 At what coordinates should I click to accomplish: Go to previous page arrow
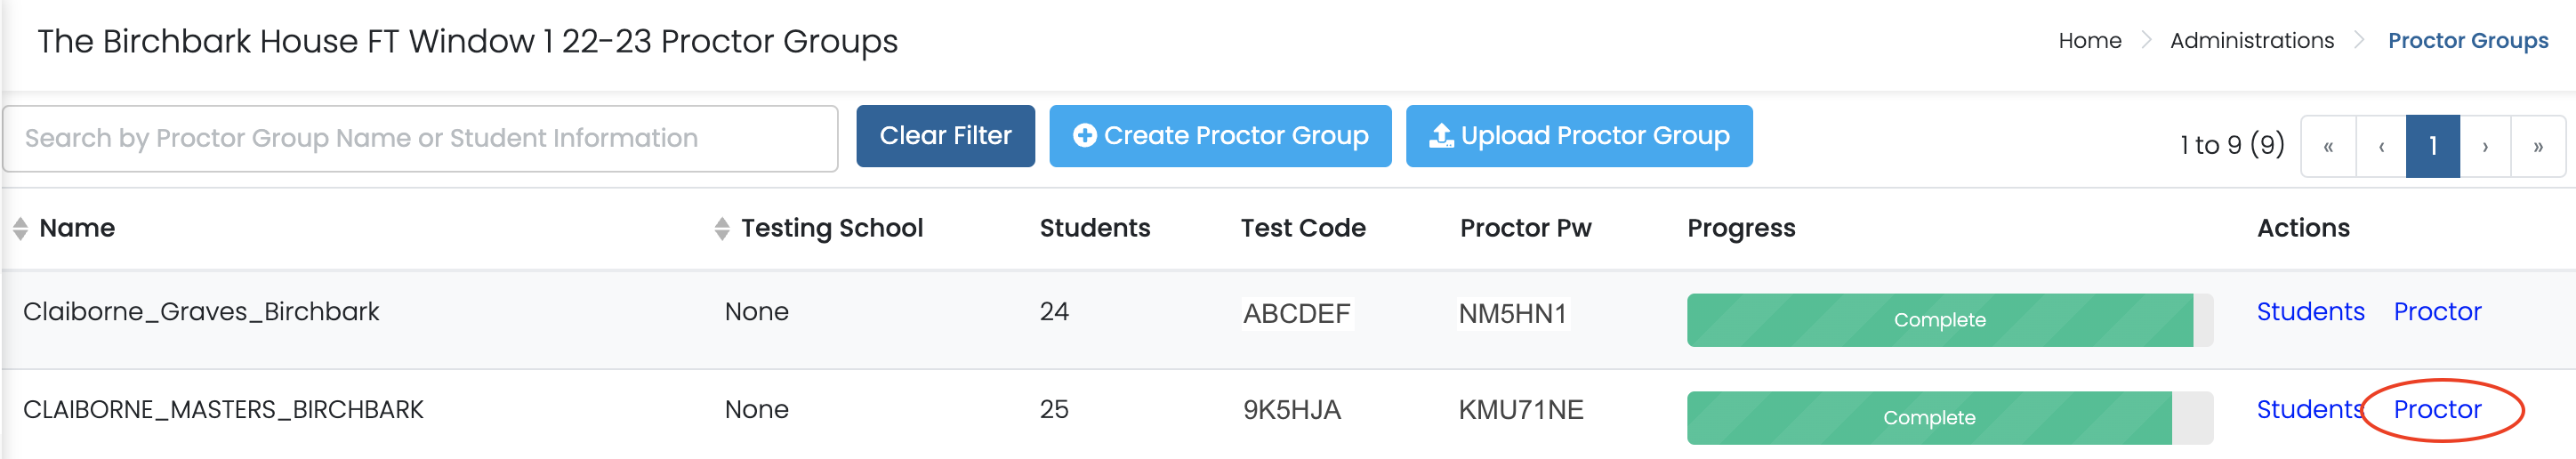tap(2381, 147)
